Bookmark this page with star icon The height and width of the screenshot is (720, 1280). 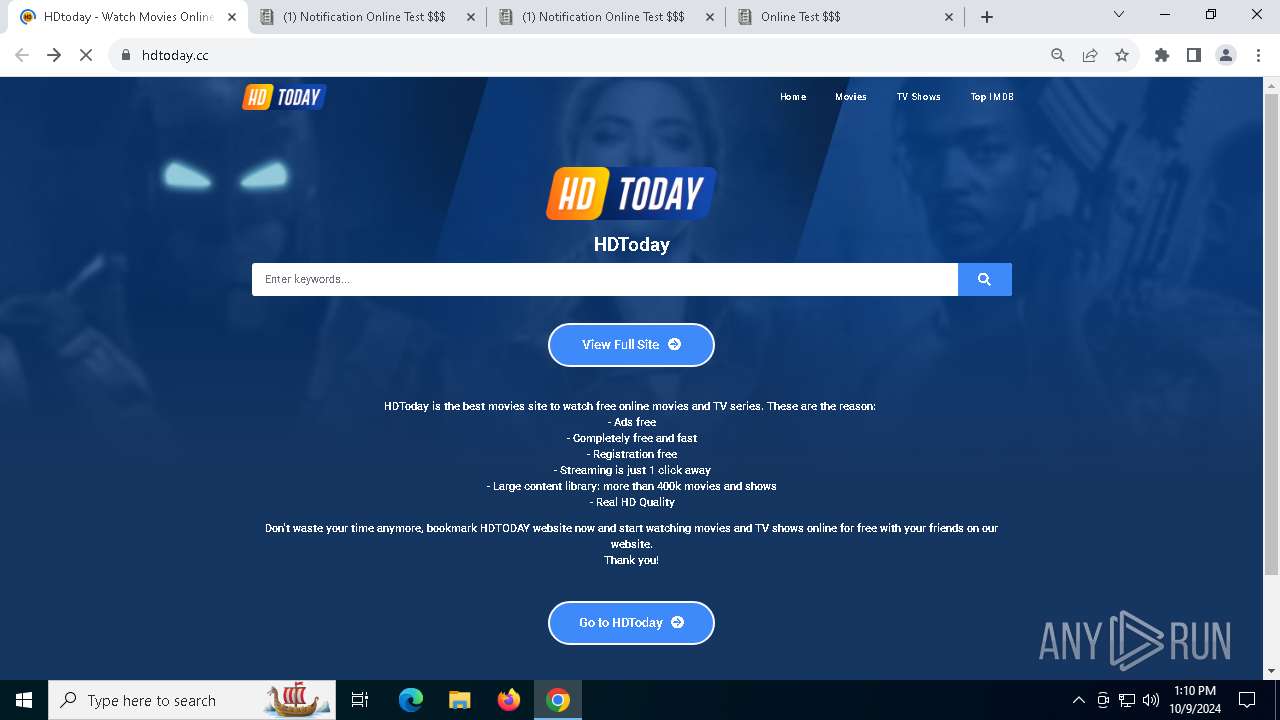1122,55
